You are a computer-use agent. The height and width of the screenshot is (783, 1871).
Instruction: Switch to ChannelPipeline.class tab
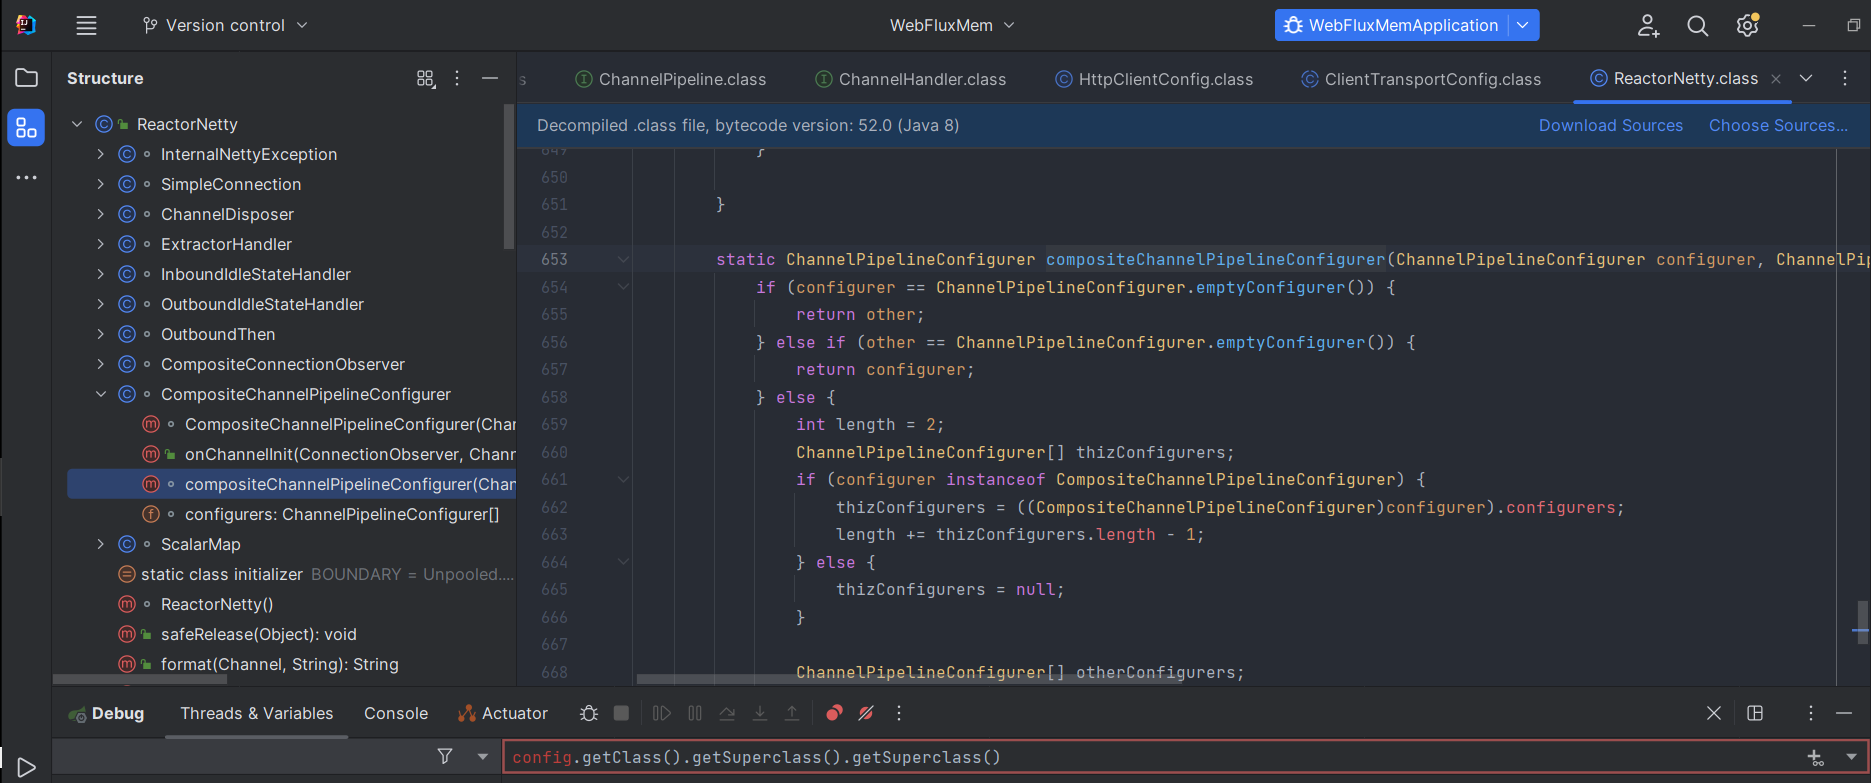[671, 79]
